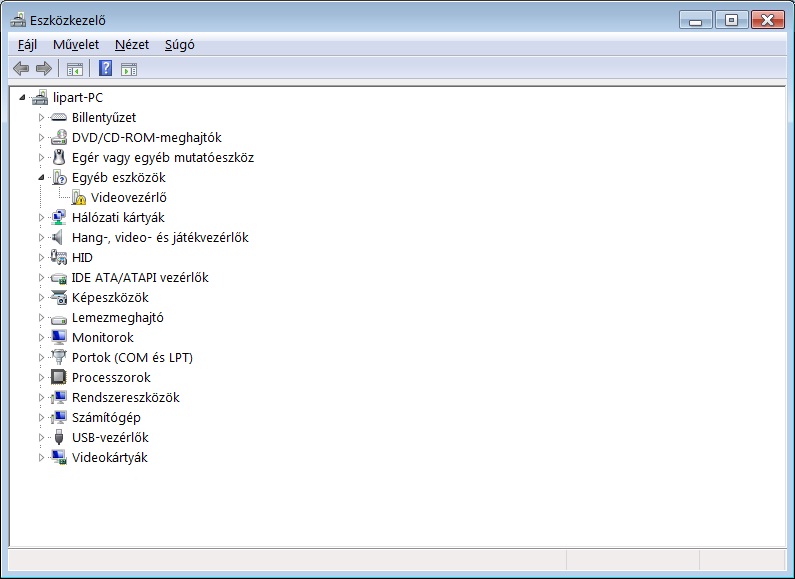Screen dimensions: 795x579
Task: Select the Rendszereszközök tree label
Action: coord(126,397)
